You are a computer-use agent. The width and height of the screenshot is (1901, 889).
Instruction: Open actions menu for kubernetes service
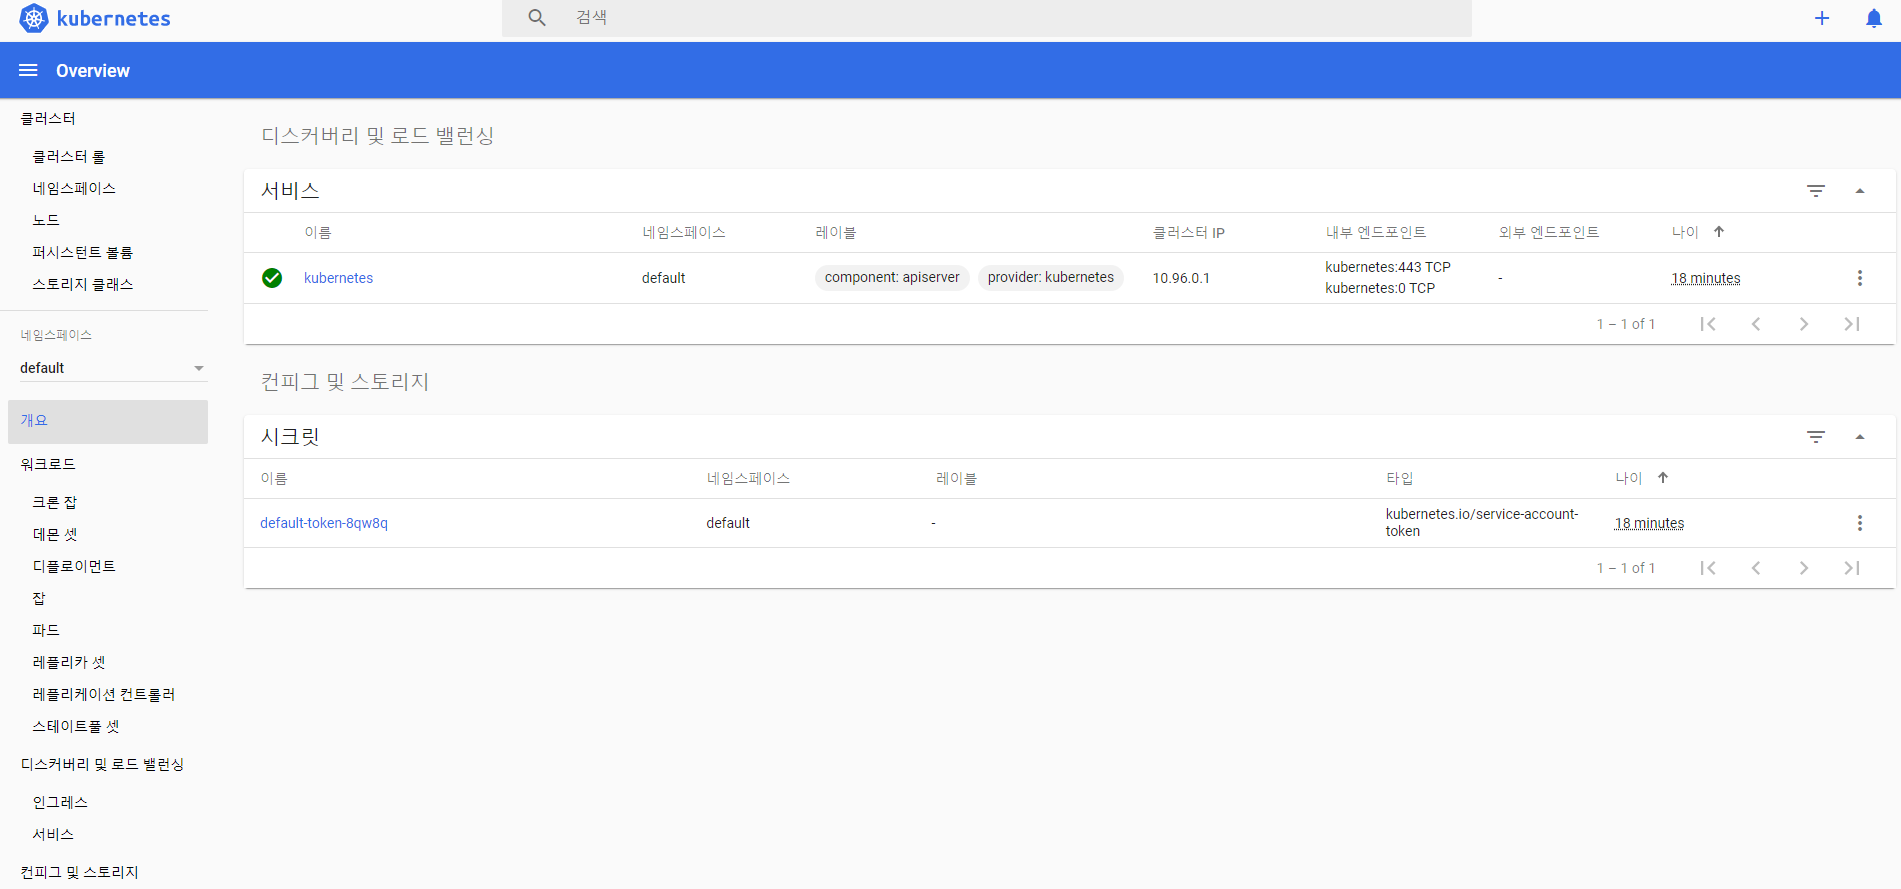[1860, 278]
